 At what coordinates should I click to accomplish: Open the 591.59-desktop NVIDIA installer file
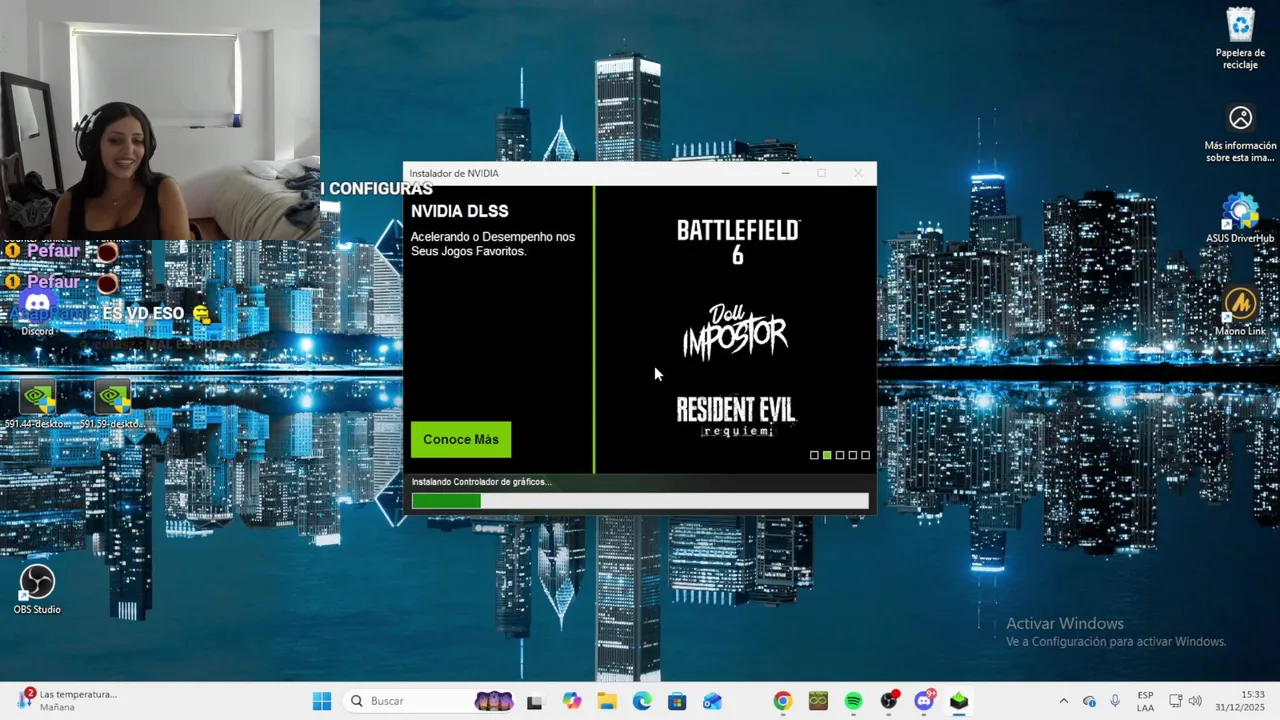pos(112,404)
